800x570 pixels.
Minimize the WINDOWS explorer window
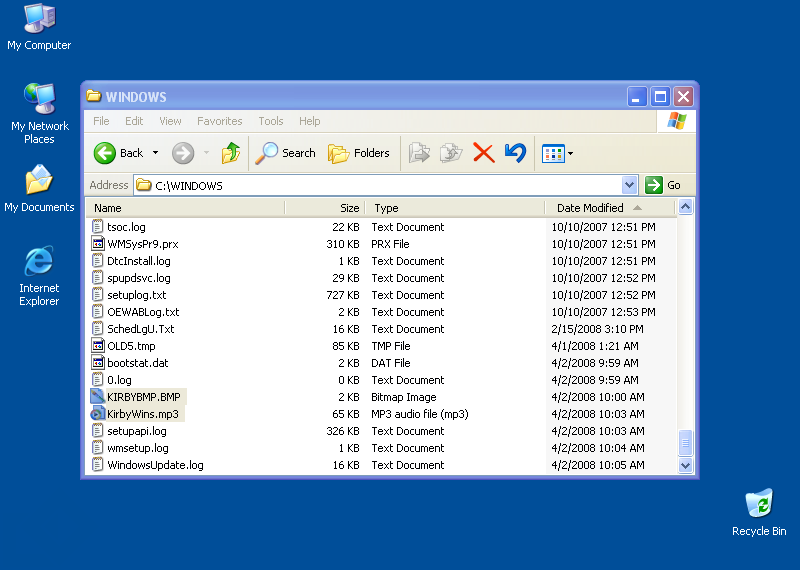click(x=637, y=96)
